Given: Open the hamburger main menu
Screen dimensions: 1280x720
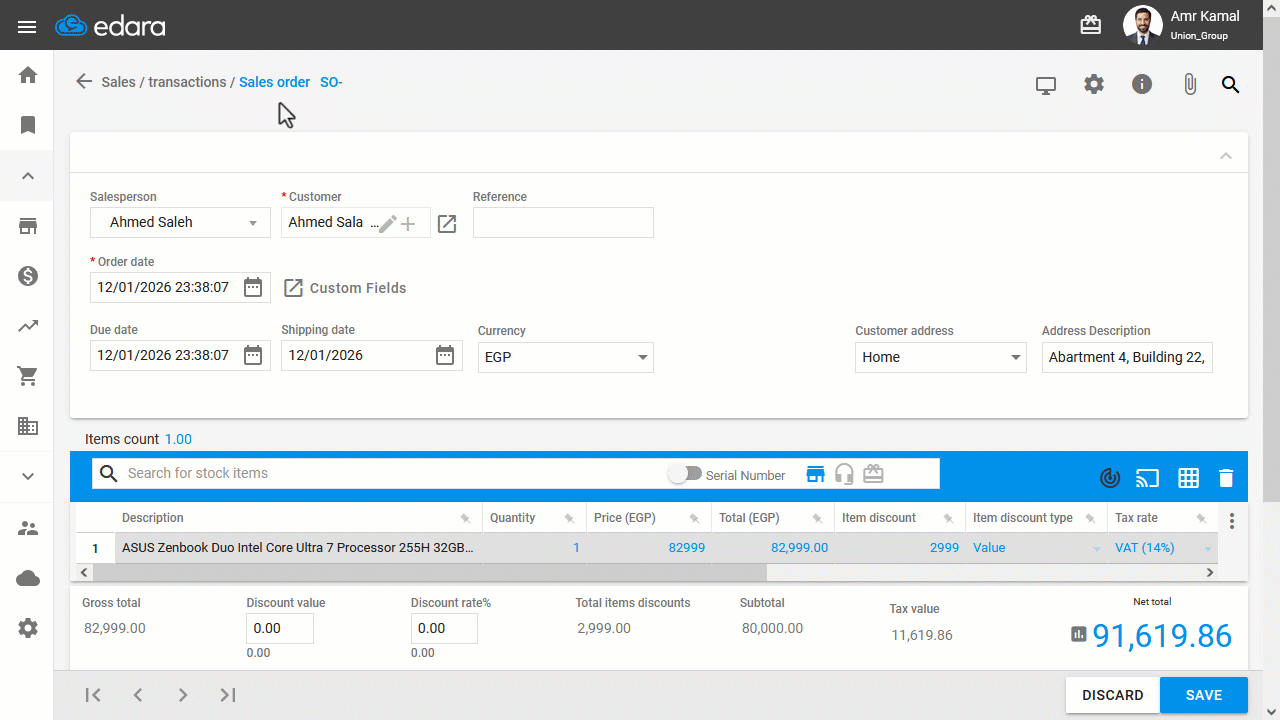Looking at the screenshot, I should (x=27, y=27).
